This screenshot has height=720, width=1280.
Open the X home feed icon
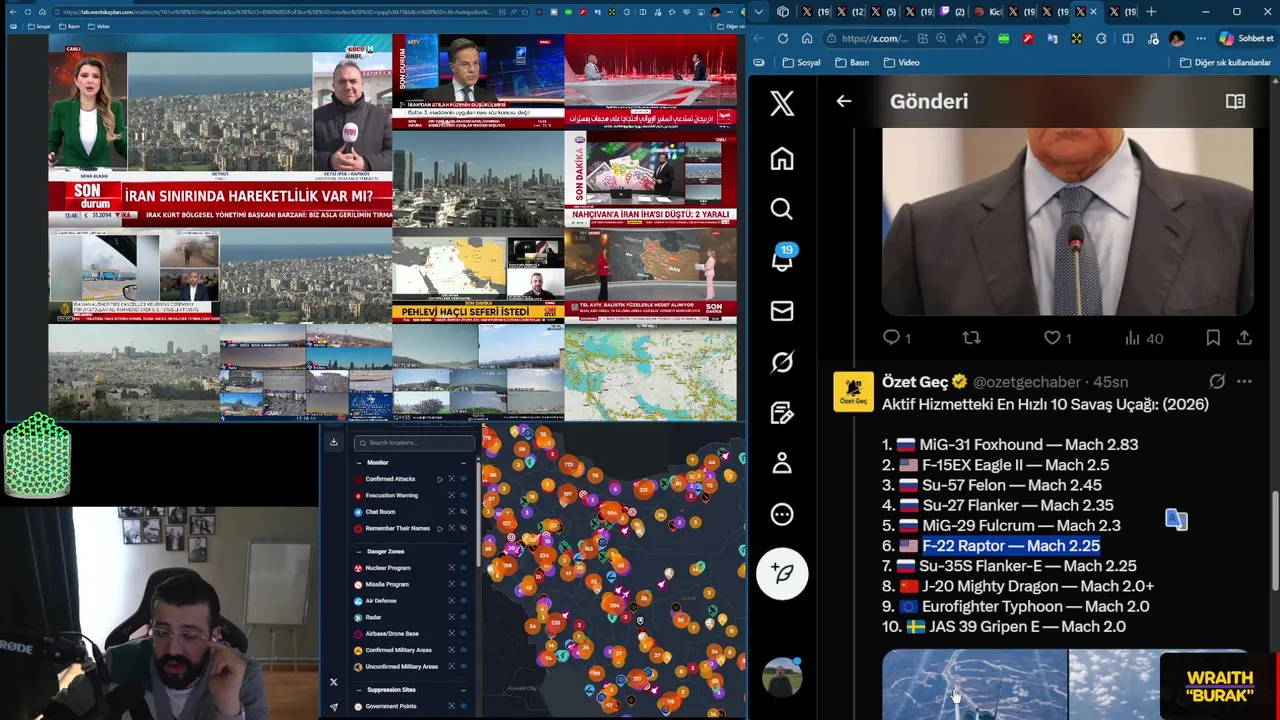coord(782,158)
